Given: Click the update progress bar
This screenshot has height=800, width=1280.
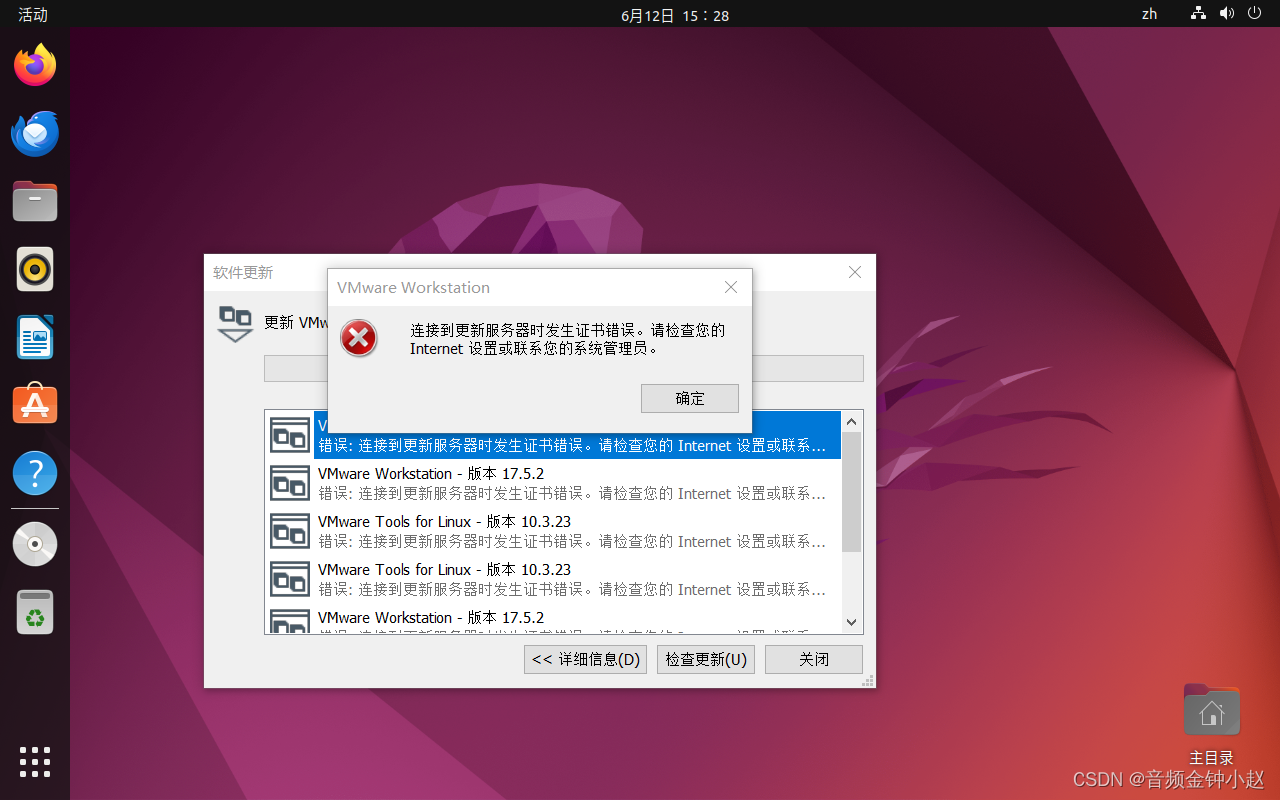Looking at the screenshot, I should 563,368.
